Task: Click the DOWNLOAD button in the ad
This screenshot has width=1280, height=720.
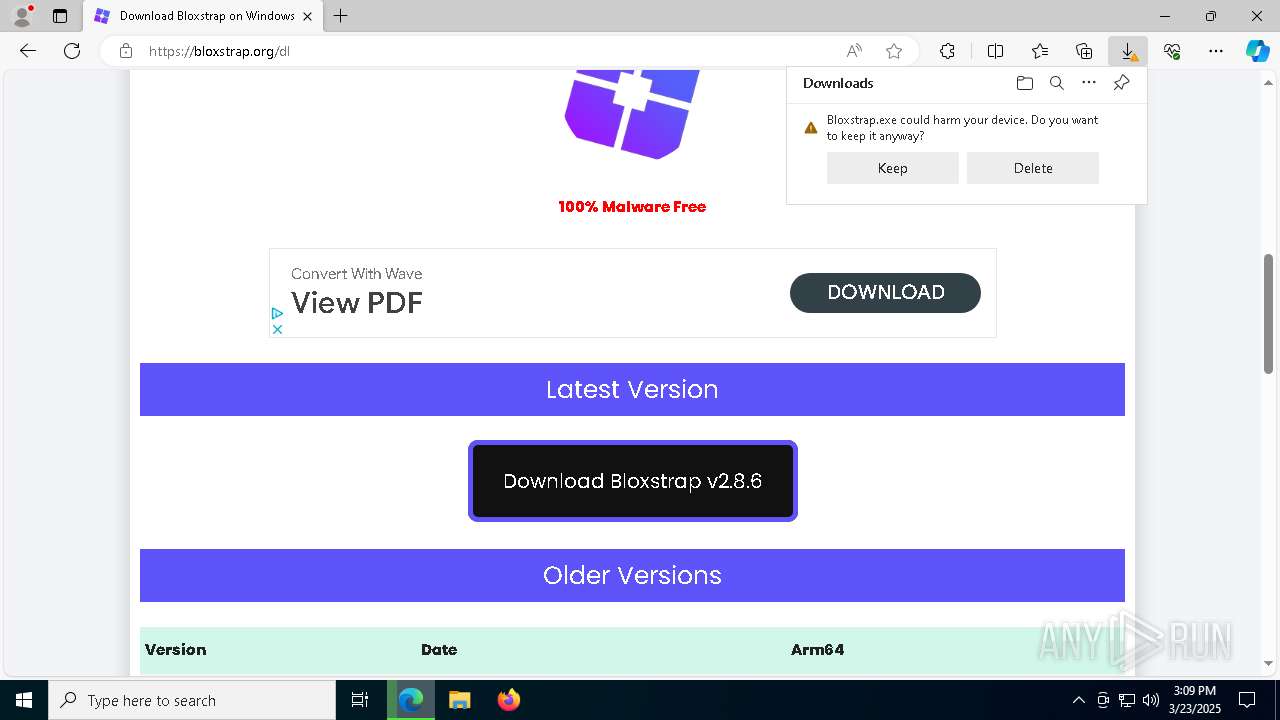Action: [x=885, y=292]
